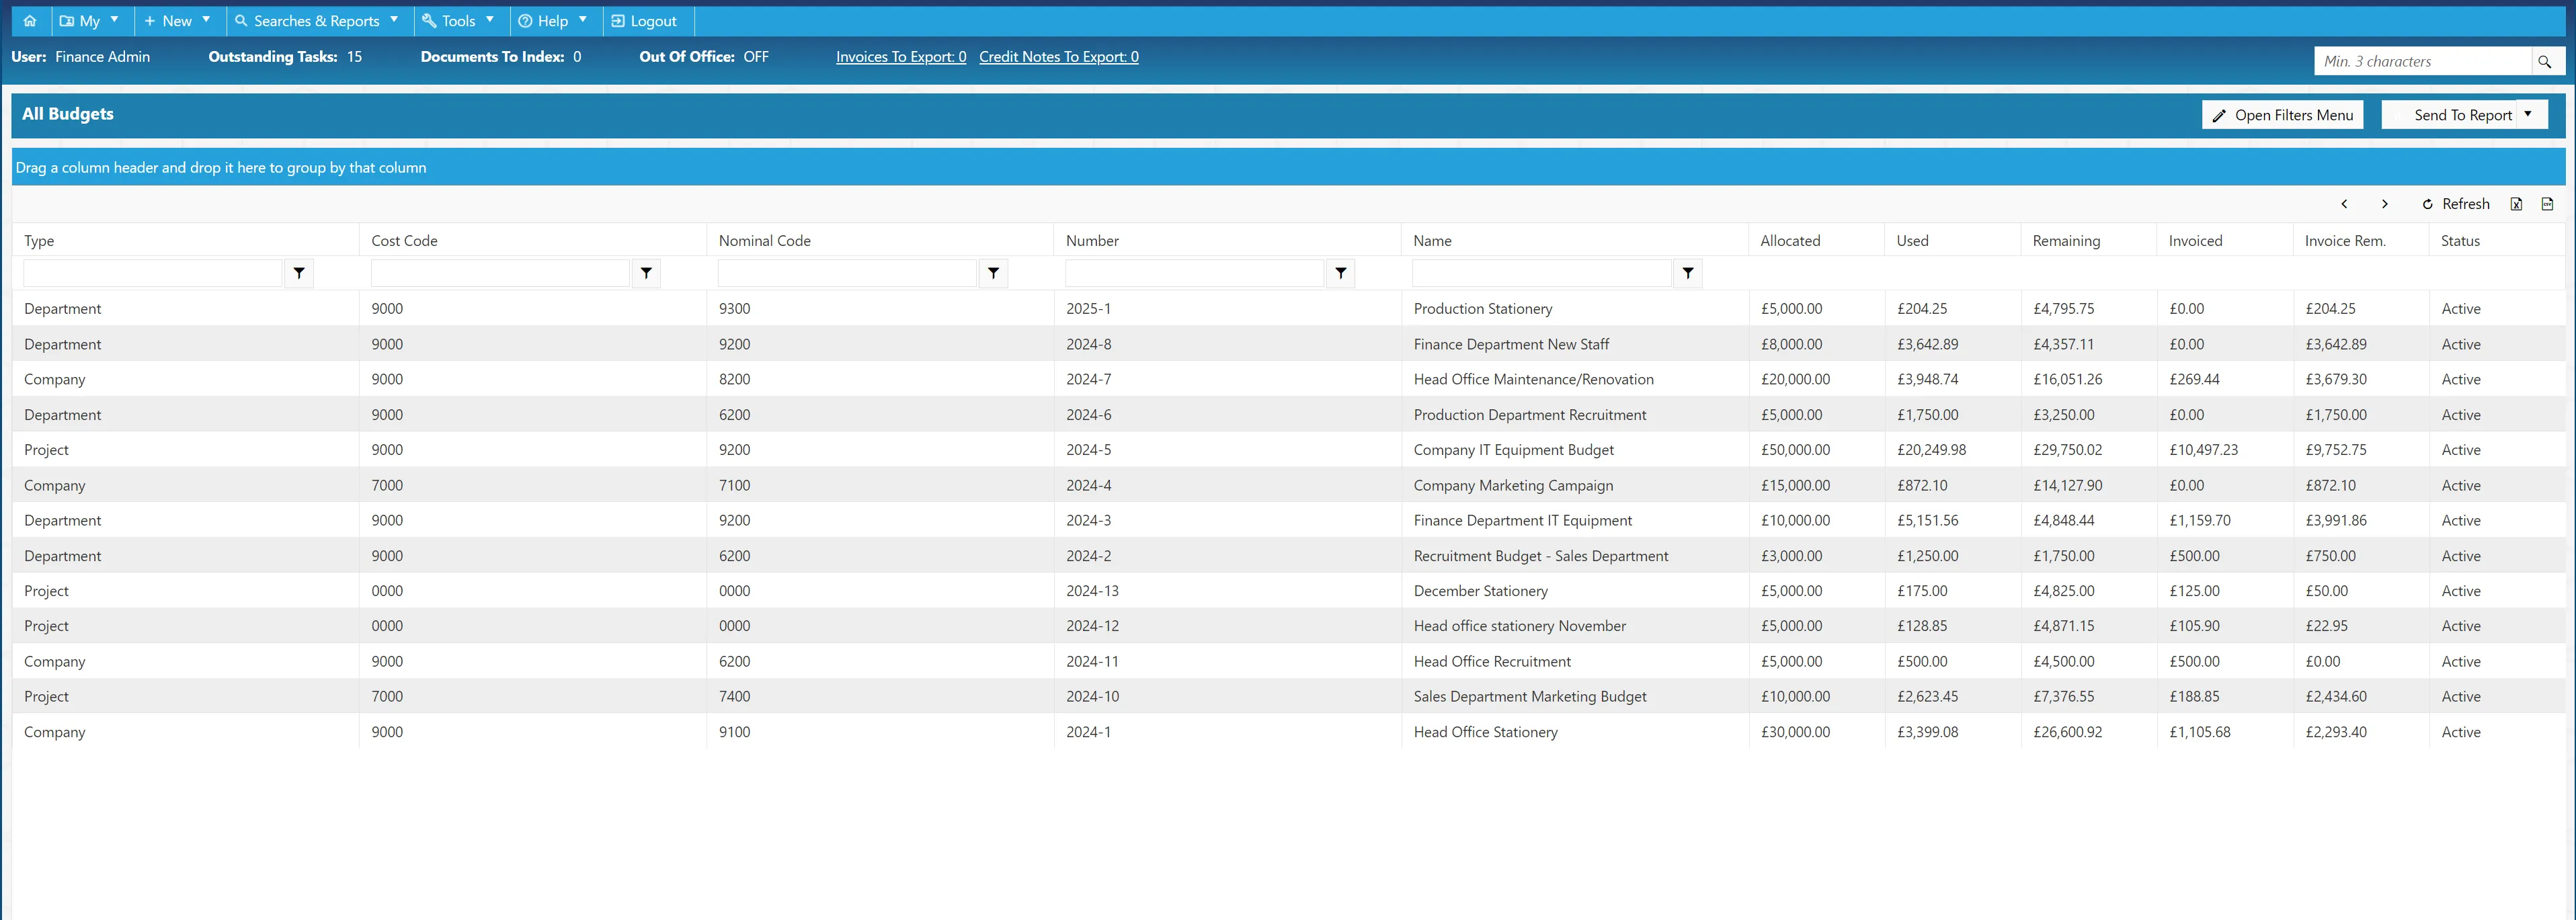Apply the Number column filter icon
This screenshot has width=2576, height=920.
coord(1340,273)
